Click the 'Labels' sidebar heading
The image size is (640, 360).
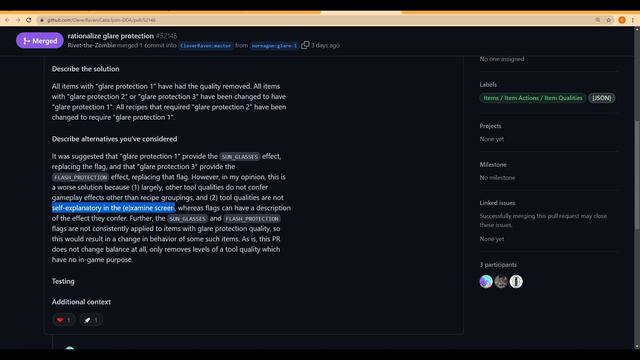point(488,84)
